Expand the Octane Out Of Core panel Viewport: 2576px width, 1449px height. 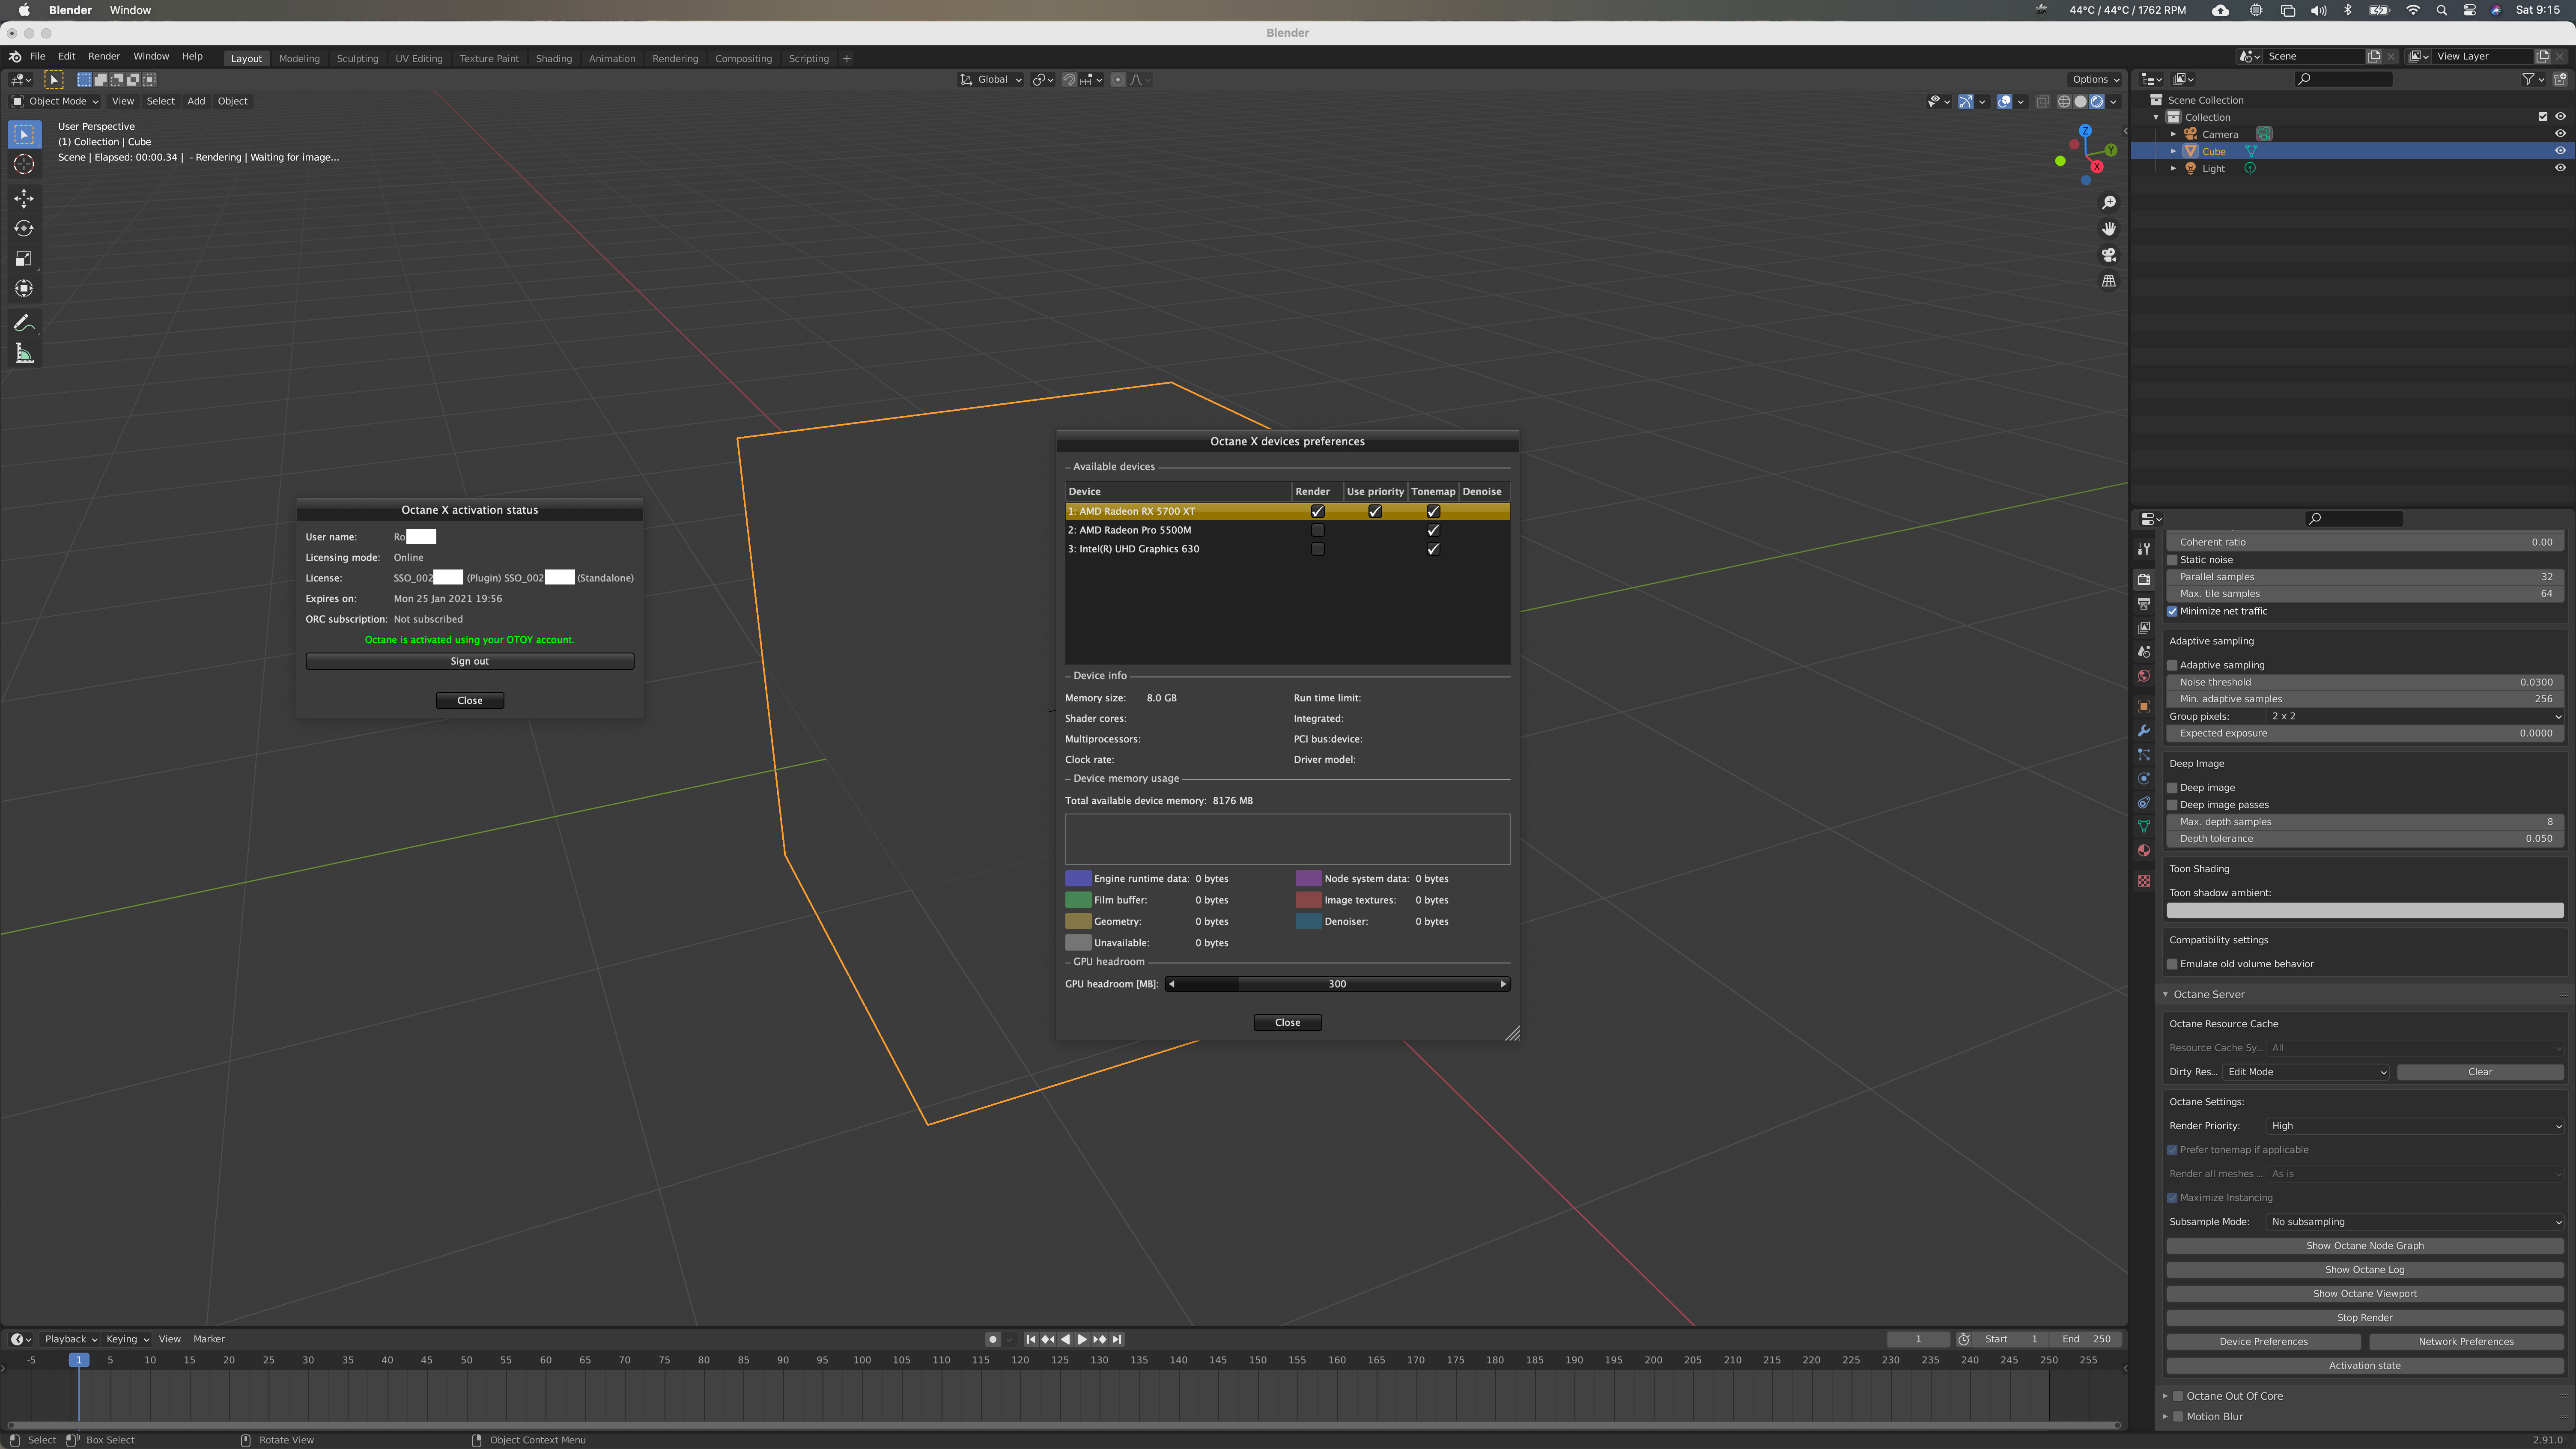pyautogui.click(x=2165, y=1396)
